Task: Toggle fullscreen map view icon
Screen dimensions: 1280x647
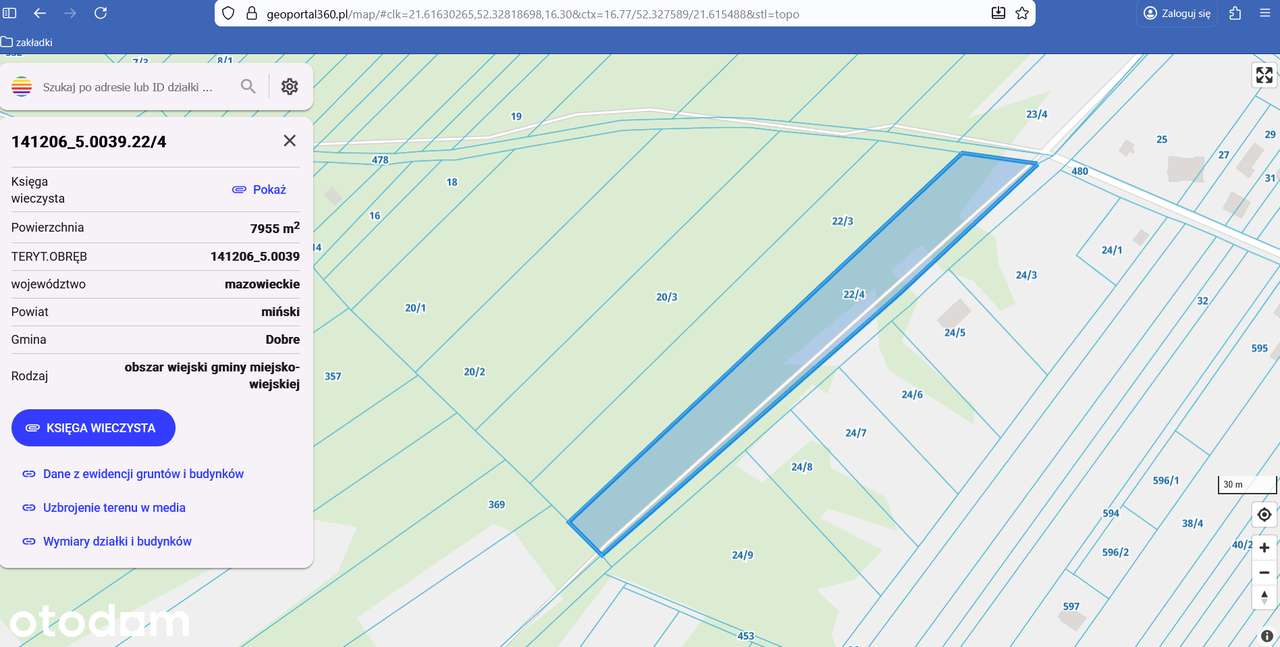Action: 1264,75
